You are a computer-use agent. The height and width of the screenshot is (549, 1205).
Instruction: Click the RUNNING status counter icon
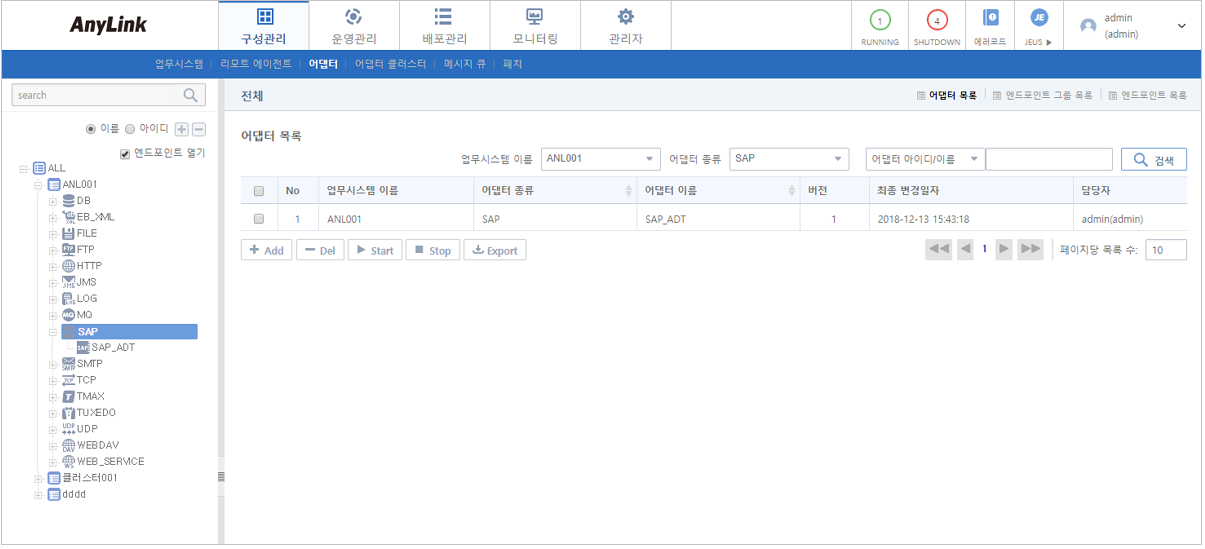pyautogui.click(x=879, y=21)
